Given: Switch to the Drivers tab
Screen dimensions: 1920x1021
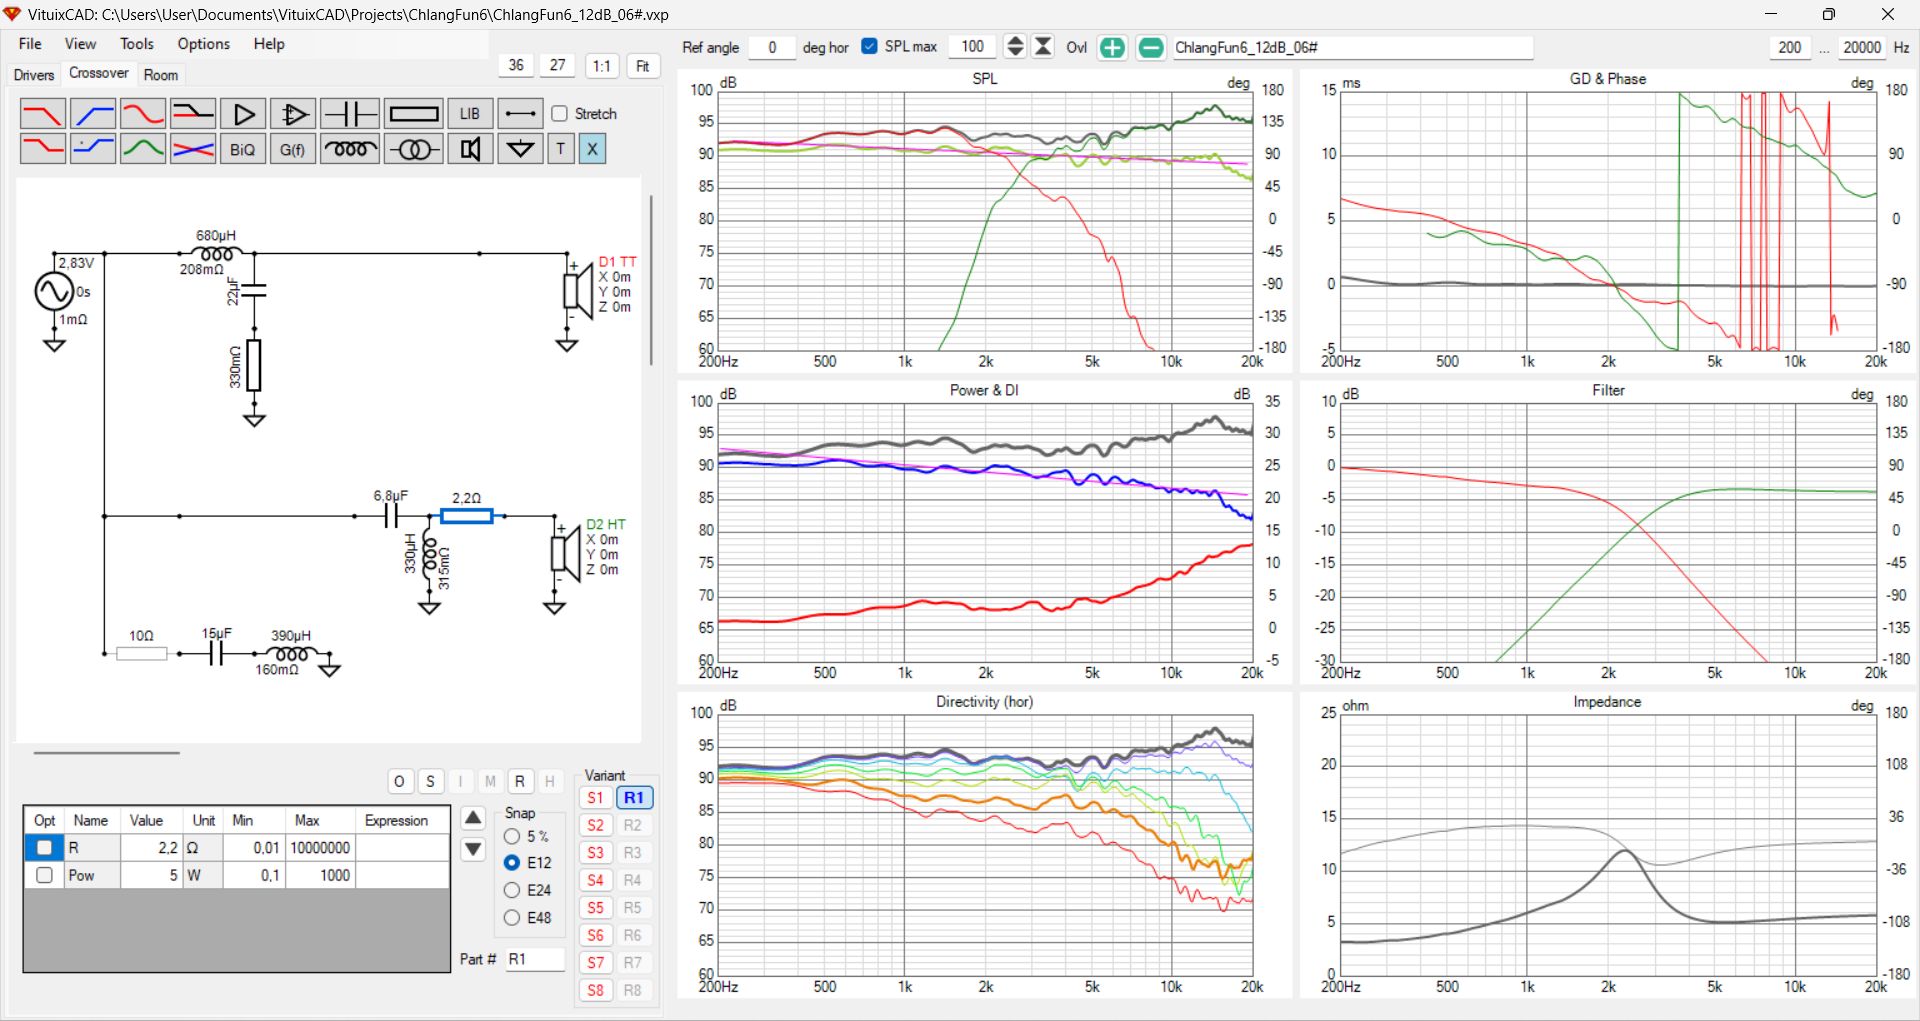Looking at the screenshot, I should pos(34,75).
